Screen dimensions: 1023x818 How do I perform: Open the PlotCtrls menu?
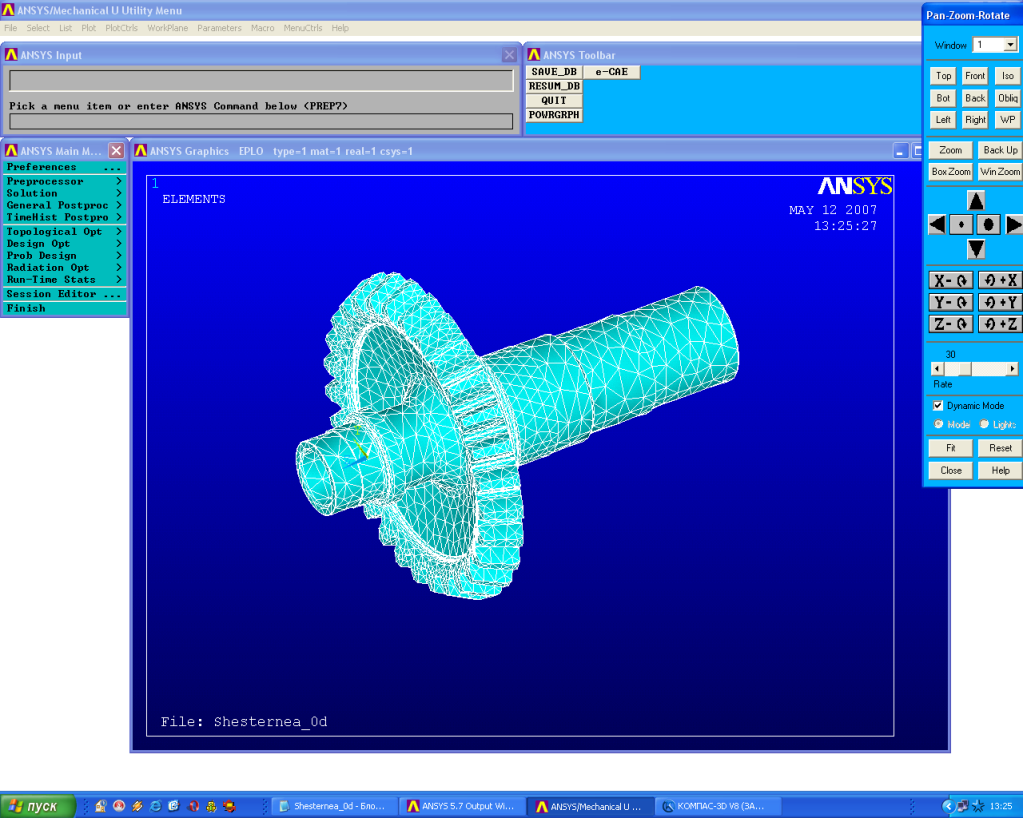click(x=121, y=28)
